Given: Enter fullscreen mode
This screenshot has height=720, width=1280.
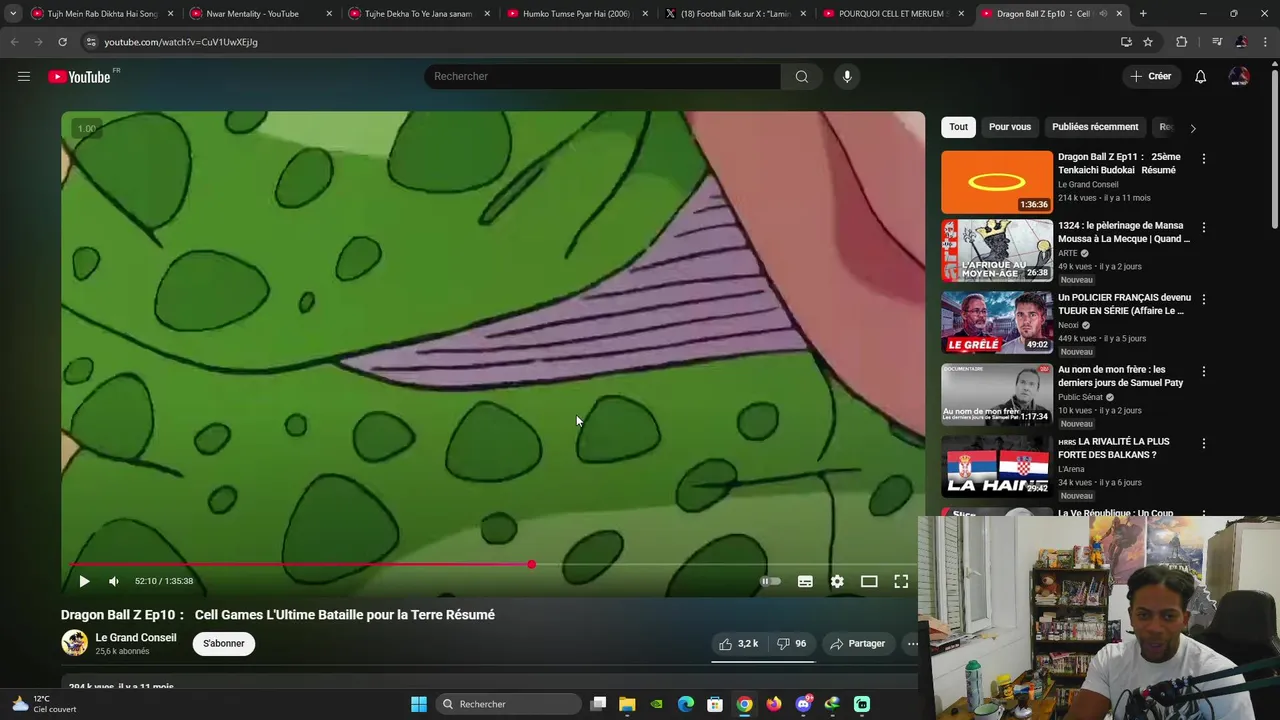Looking at the screenshot, I should [901, 581].
